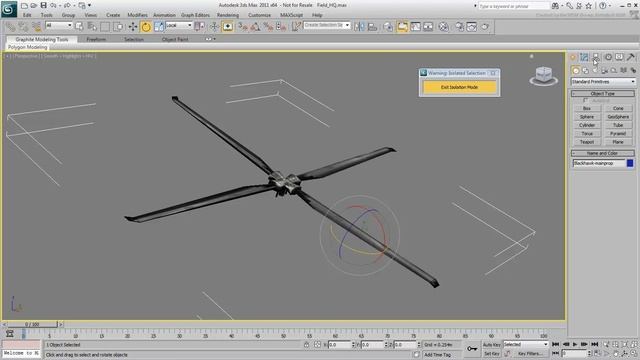This screenshot has width=640, height=360.
Task: Click the Select Object tool icon
Action: click(79, 27)
